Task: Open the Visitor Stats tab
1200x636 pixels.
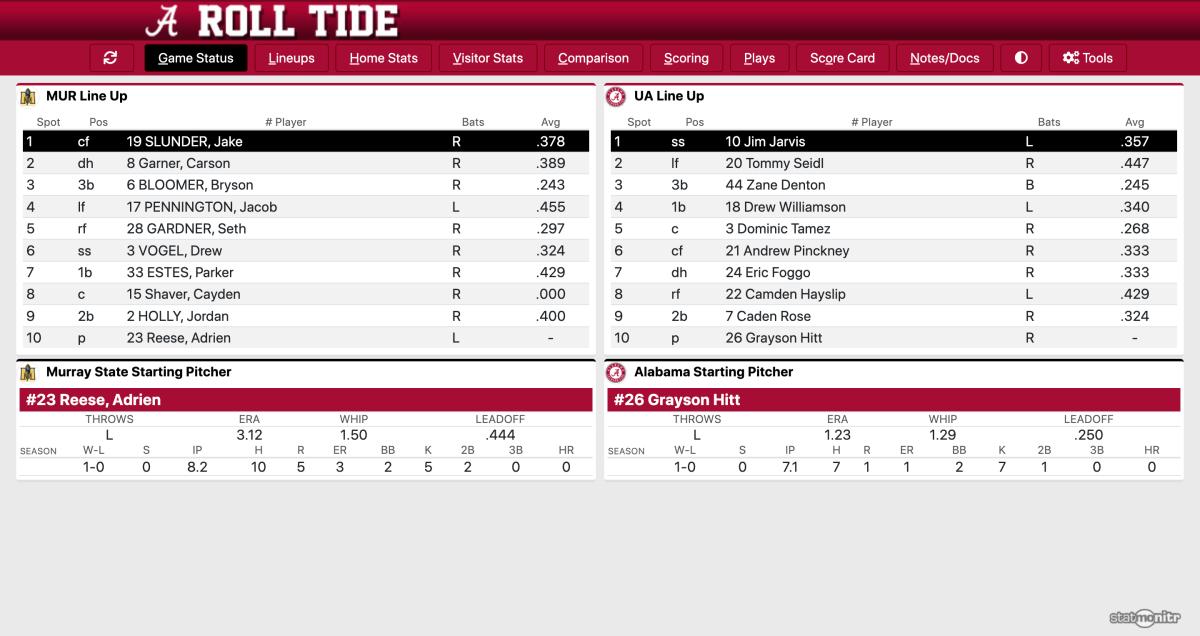Action: click(x=488, y=58)
